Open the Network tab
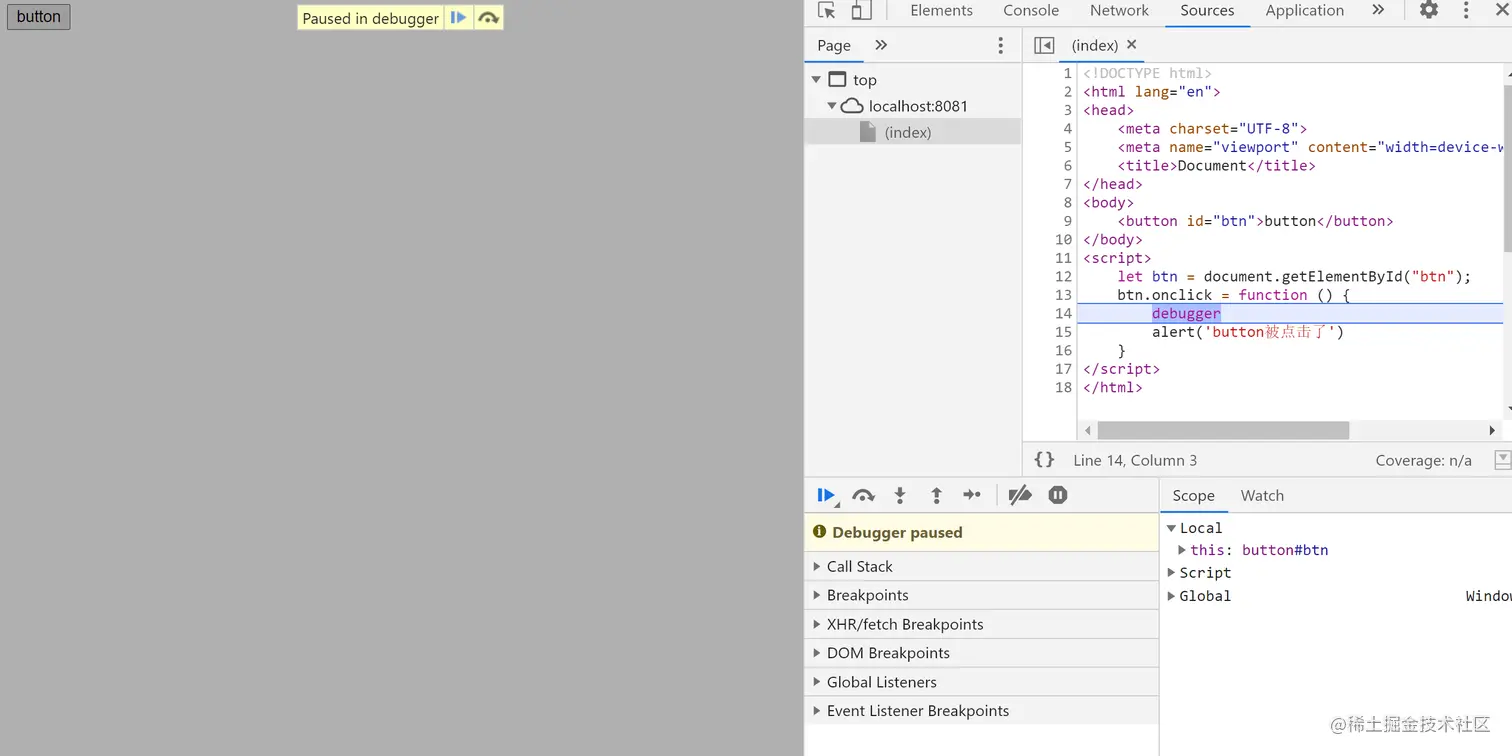This screenshot has height=756, width=1512. click(x=1119, y=10)
